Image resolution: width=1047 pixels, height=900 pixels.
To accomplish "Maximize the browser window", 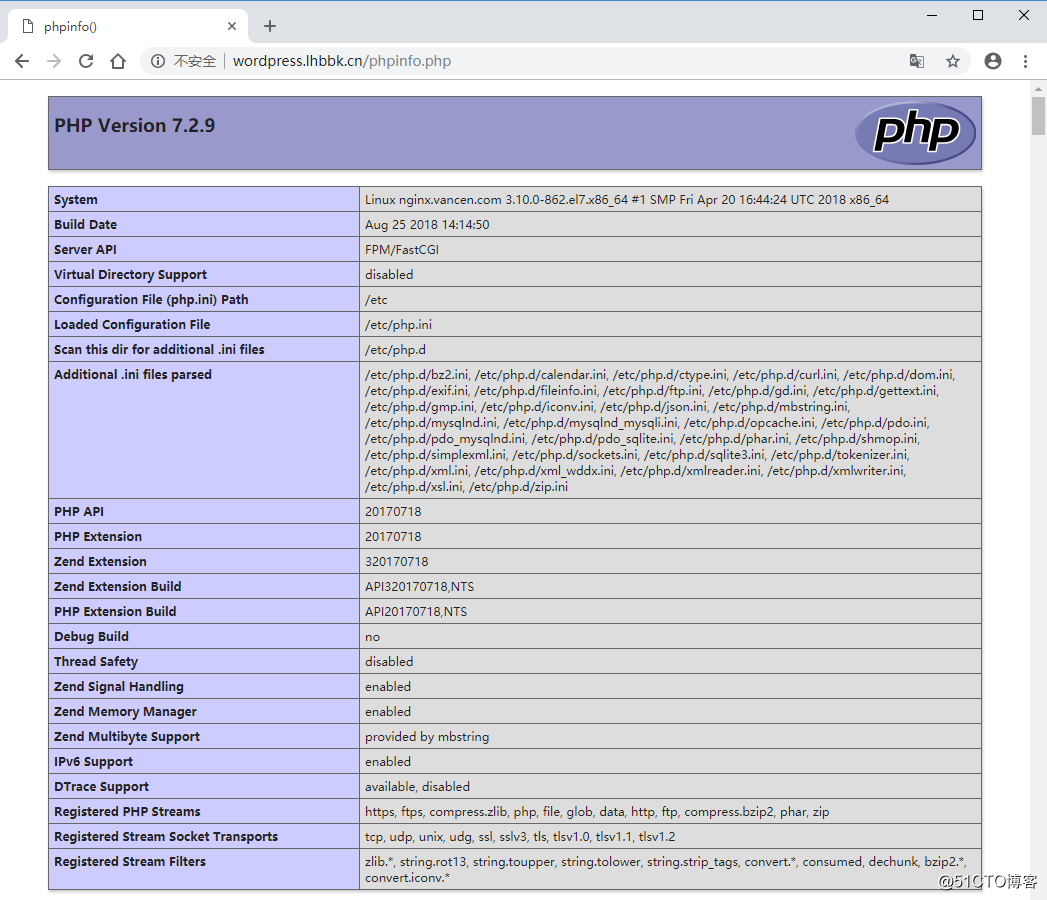I will click(x=978, y=15).
